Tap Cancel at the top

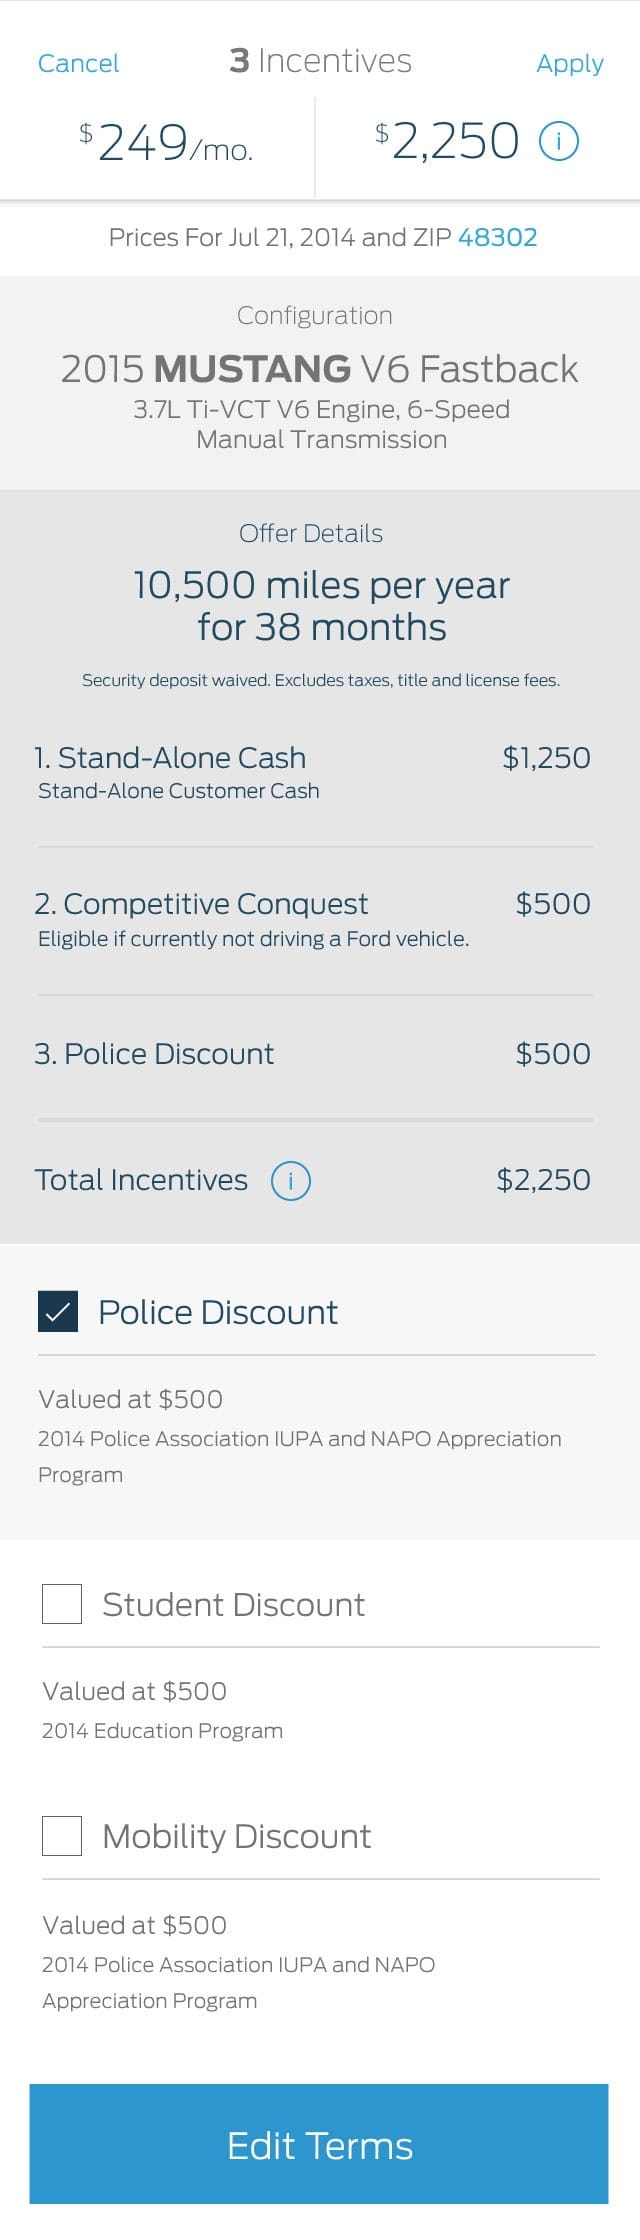click(x=78, y=63)
